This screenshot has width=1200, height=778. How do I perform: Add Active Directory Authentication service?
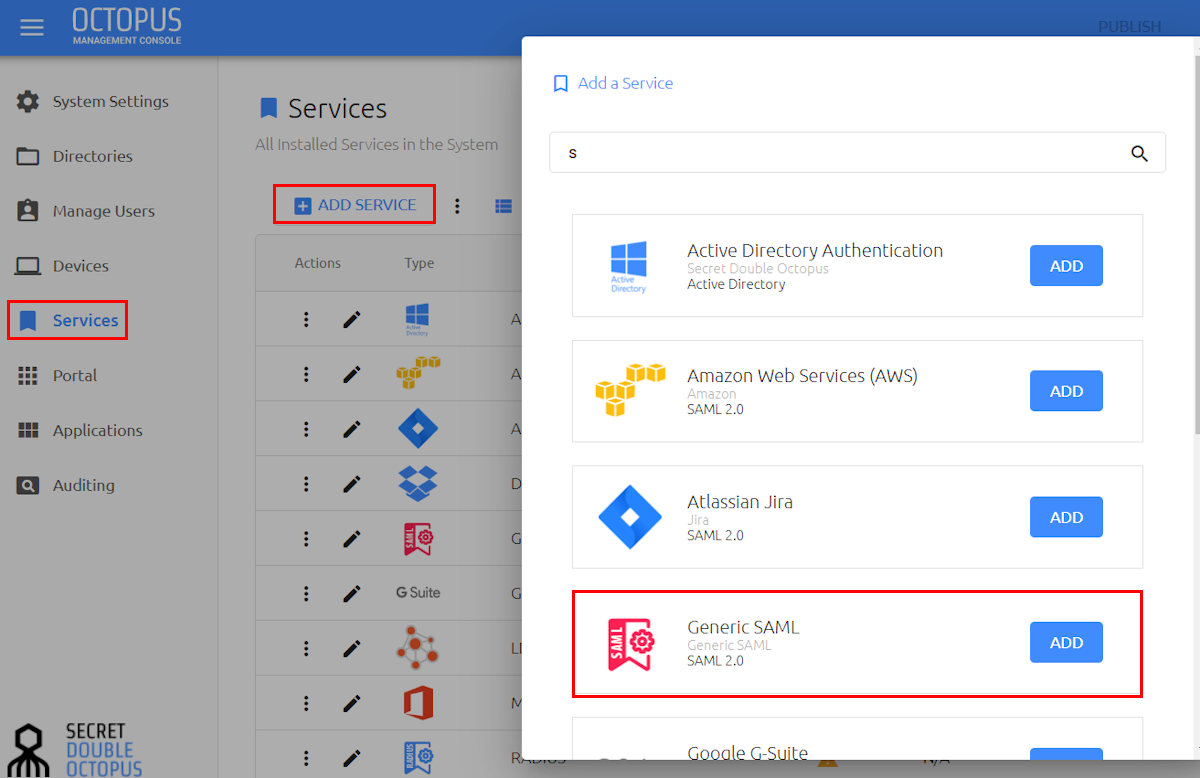[x=1066, y=266]
